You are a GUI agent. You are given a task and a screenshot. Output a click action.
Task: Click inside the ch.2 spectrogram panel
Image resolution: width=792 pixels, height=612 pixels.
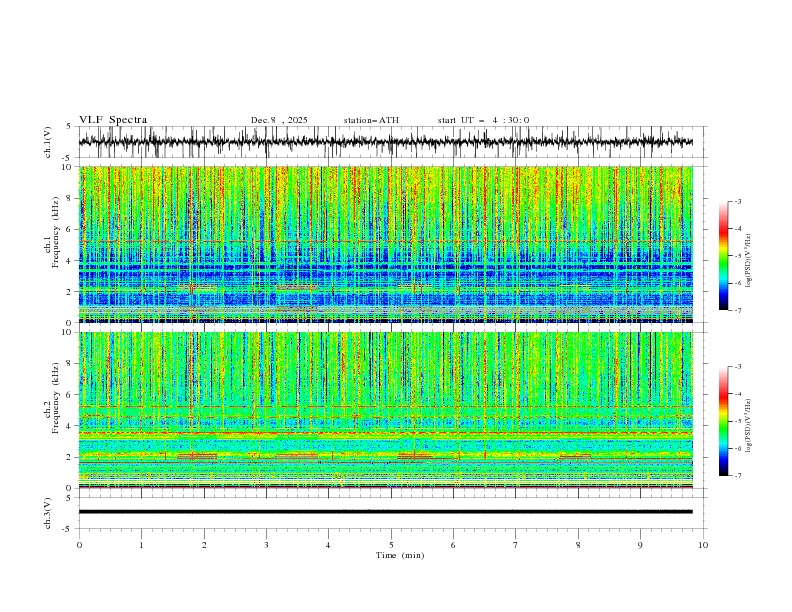click(385, 410)
